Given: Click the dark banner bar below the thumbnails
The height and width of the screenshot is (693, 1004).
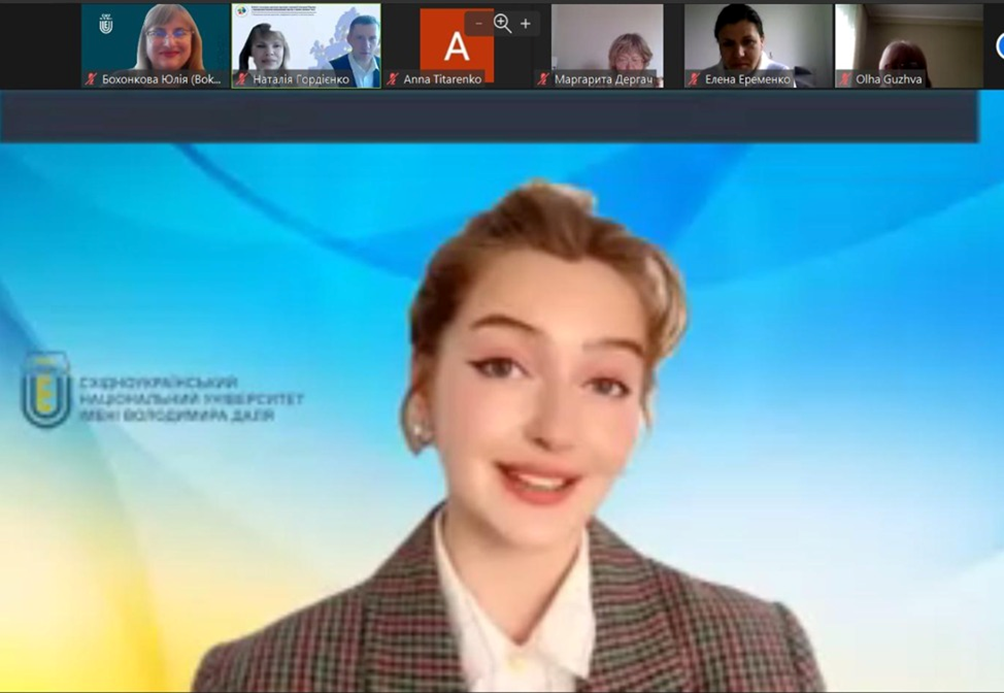Looking at the screenshot, I should coord(488,117).
